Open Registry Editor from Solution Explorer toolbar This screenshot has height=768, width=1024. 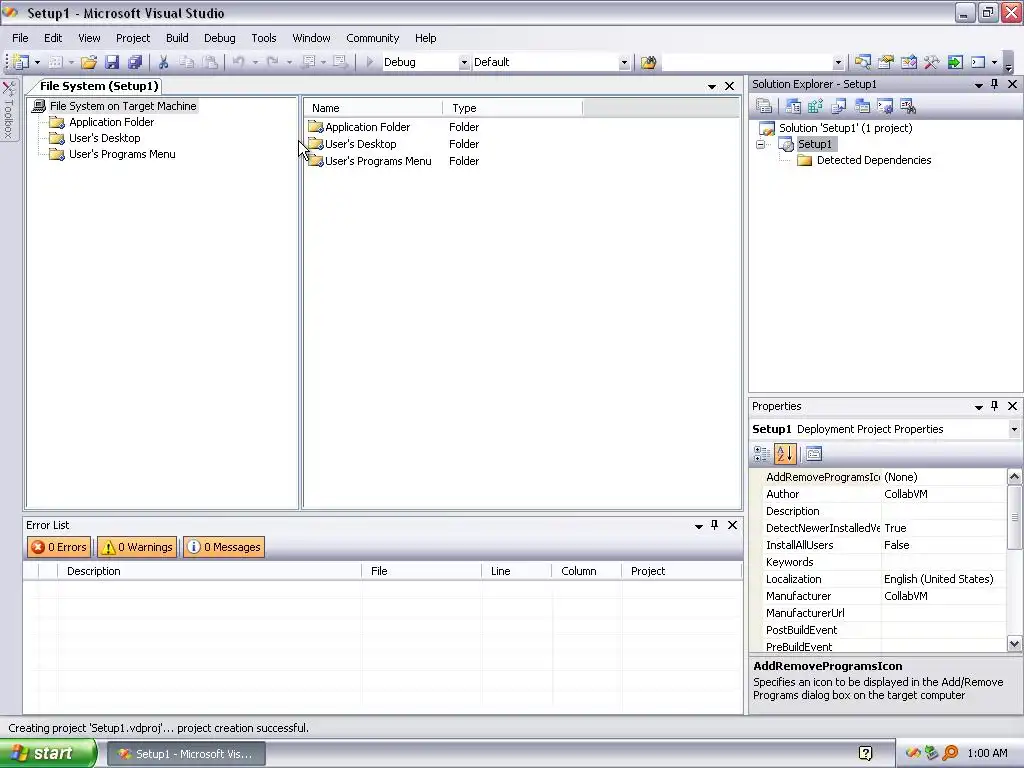(x=816, y=106)
